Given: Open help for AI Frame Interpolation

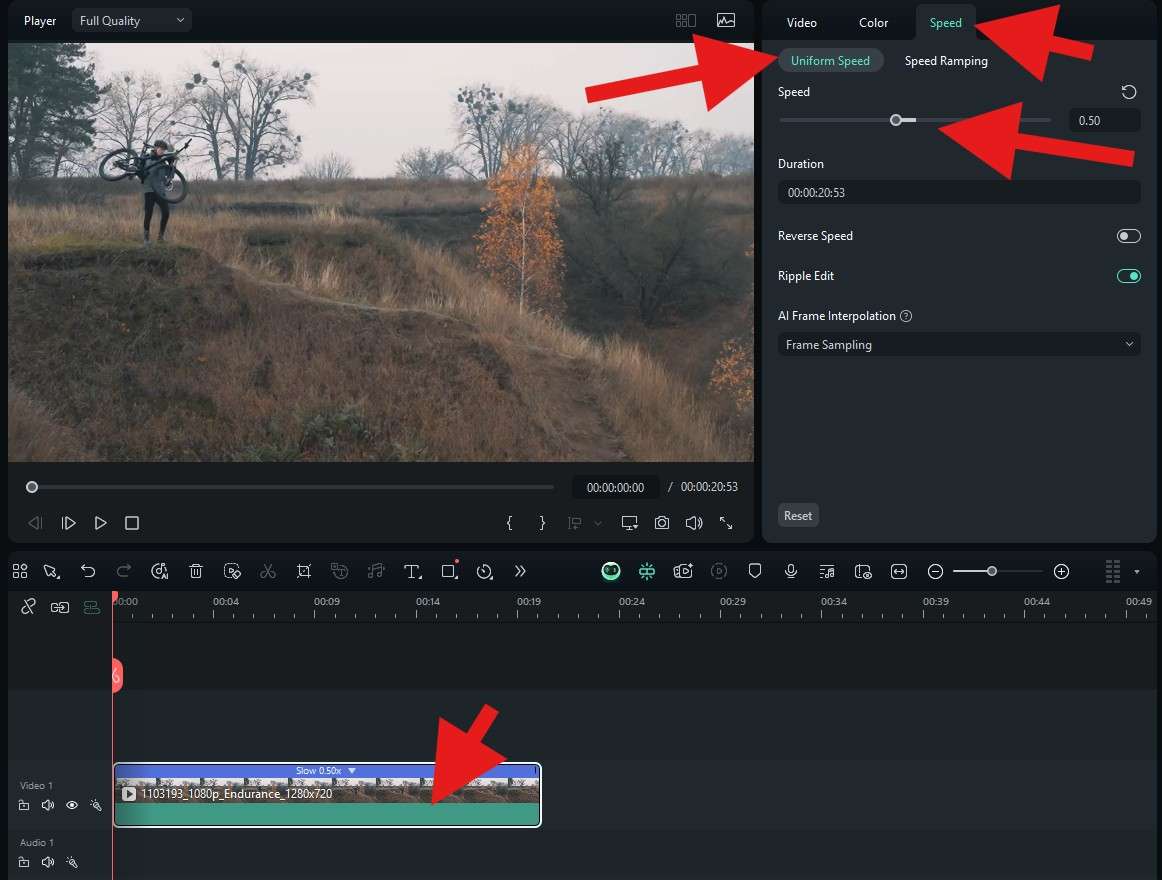Looking at the screenshot, I should [x=906, y=316].
